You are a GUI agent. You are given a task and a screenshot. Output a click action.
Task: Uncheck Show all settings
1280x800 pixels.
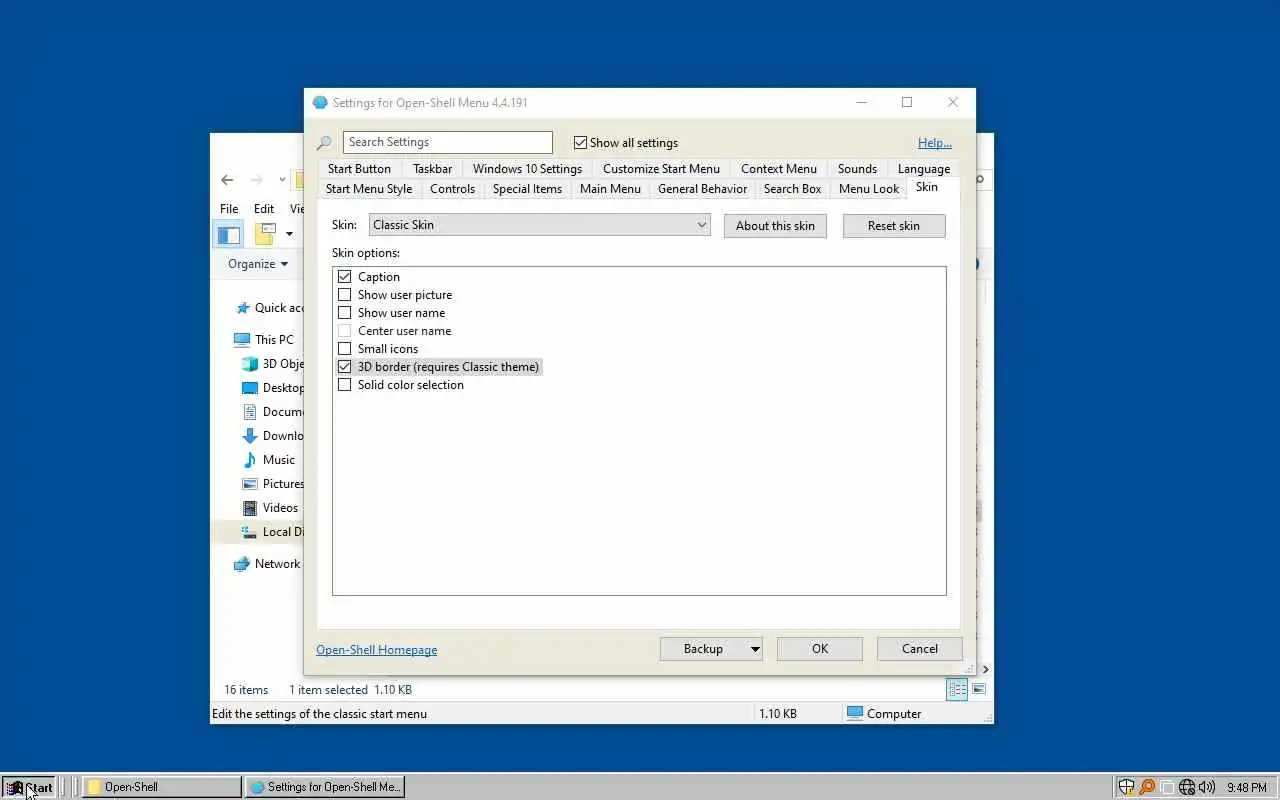tap(580, 143)
